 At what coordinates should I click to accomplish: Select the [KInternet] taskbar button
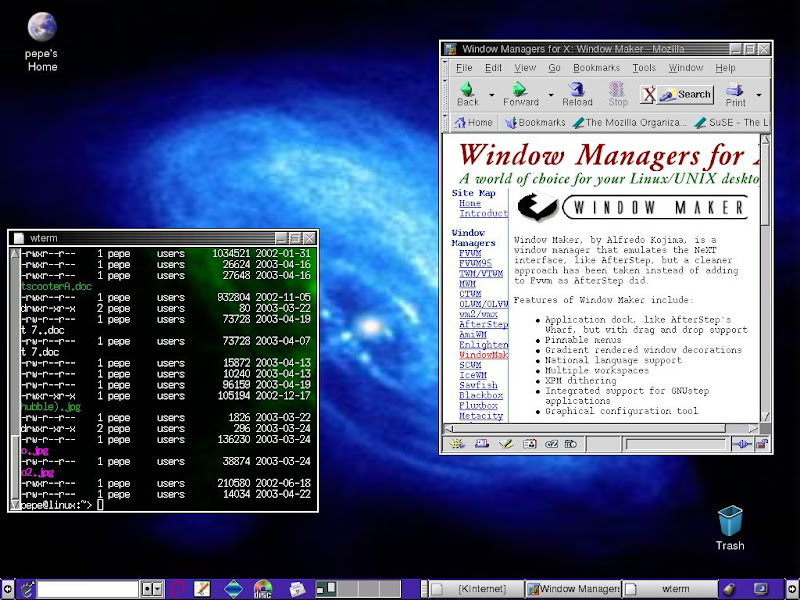pos(477,589)
